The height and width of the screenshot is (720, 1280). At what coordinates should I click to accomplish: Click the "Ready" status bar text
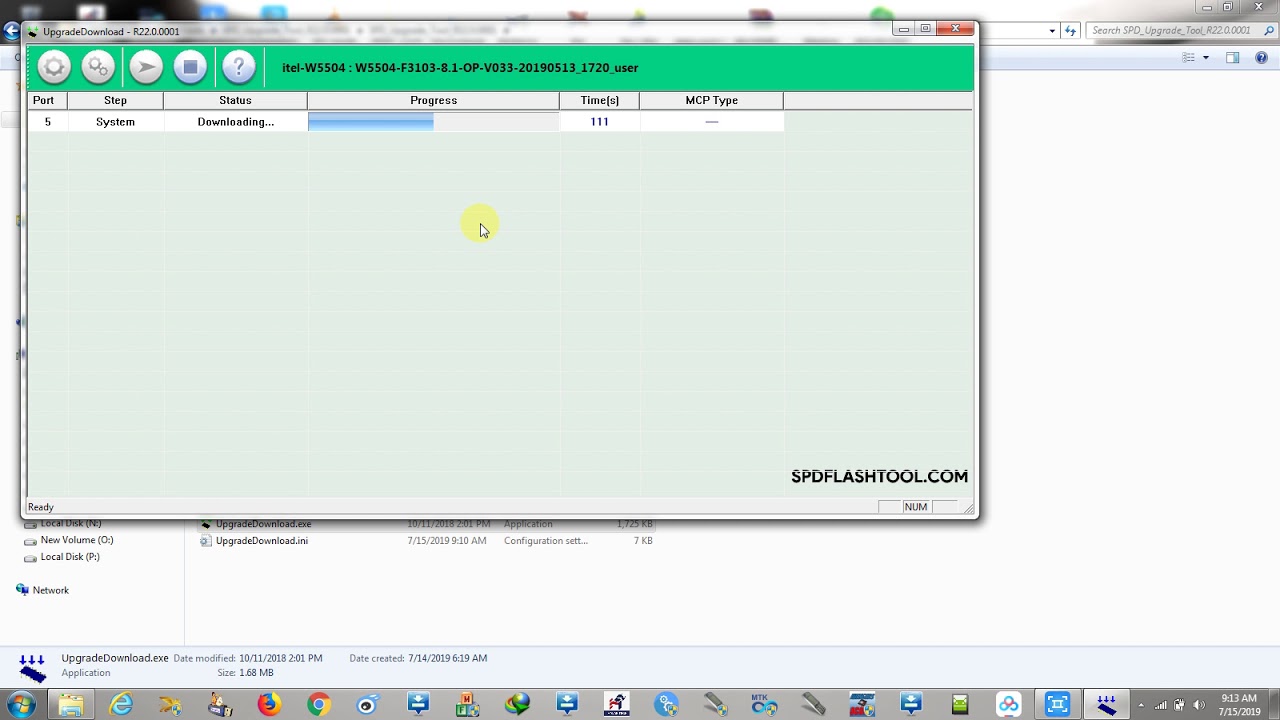pos(41,507)
